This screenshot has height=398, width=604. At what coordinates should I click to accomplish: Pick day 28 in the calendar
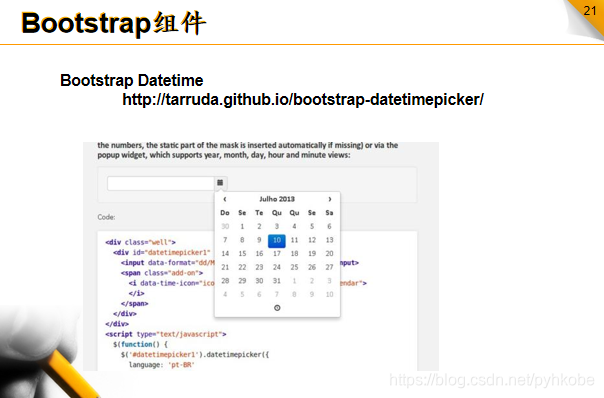[x=225, y=281]
